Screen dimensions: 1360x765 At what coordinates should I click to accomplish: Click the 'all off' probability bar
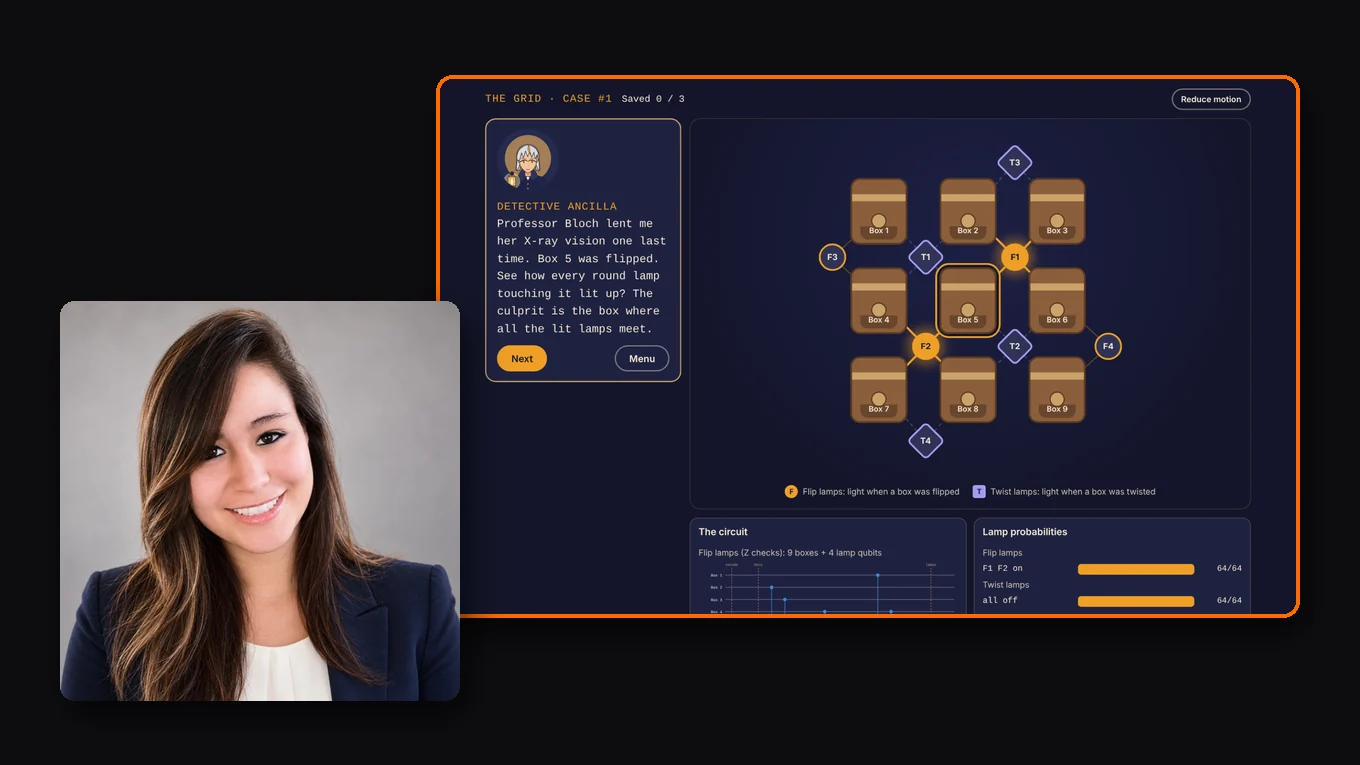1135,601
